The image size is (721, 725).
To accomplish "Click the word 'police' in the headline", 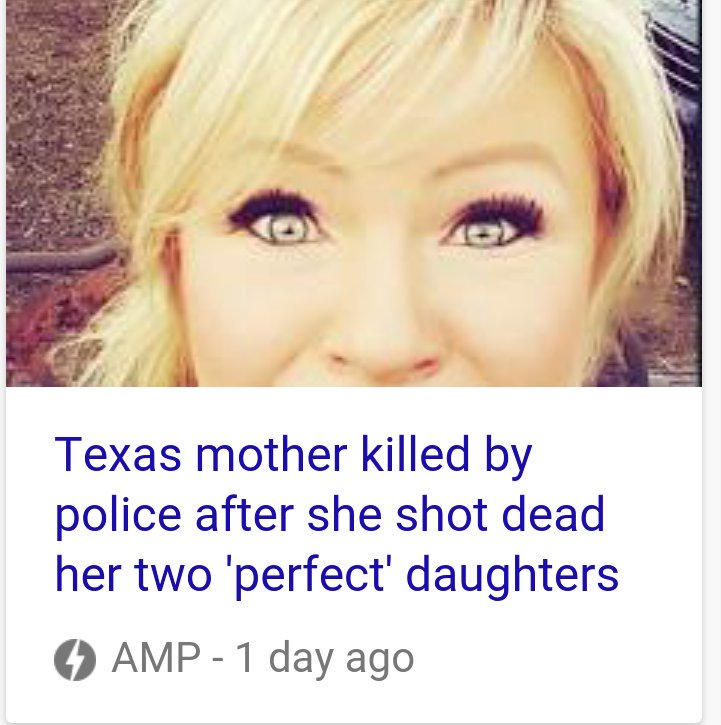I will (117, 517).
